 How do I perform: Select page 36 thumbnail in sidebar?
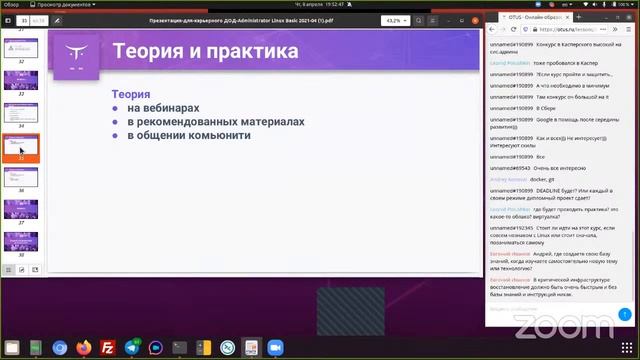point(21,178)
